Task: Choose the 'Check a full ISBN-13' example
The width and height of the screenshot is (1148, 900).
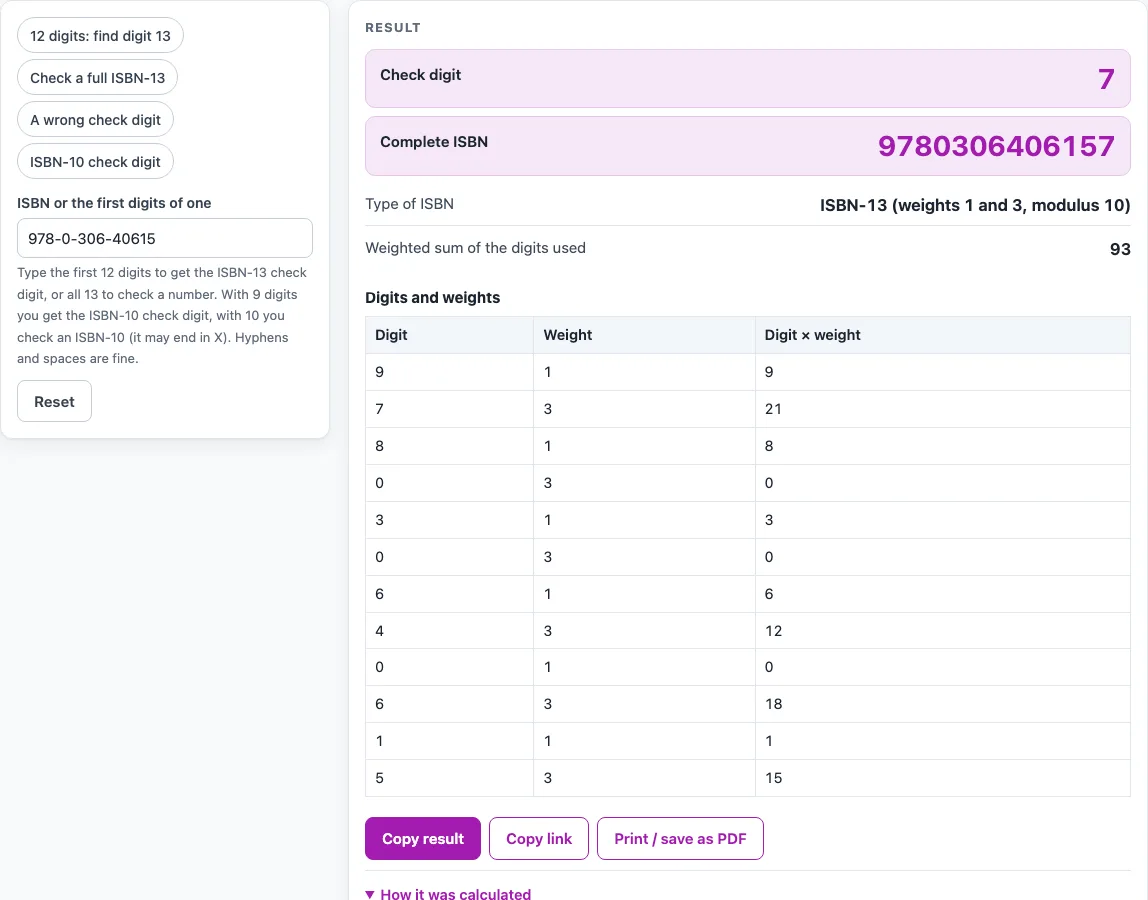Action: coord(97,78)
